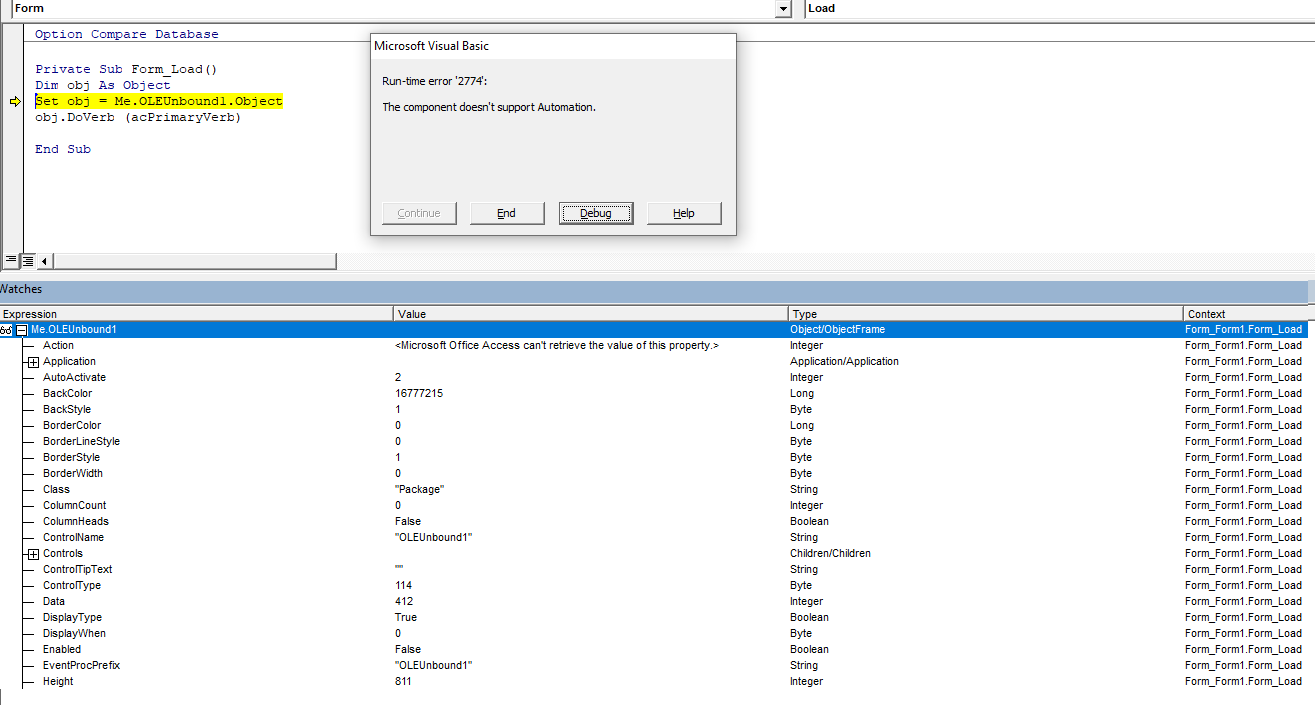Click the Option Compare Database line

(x=127, y=34)
